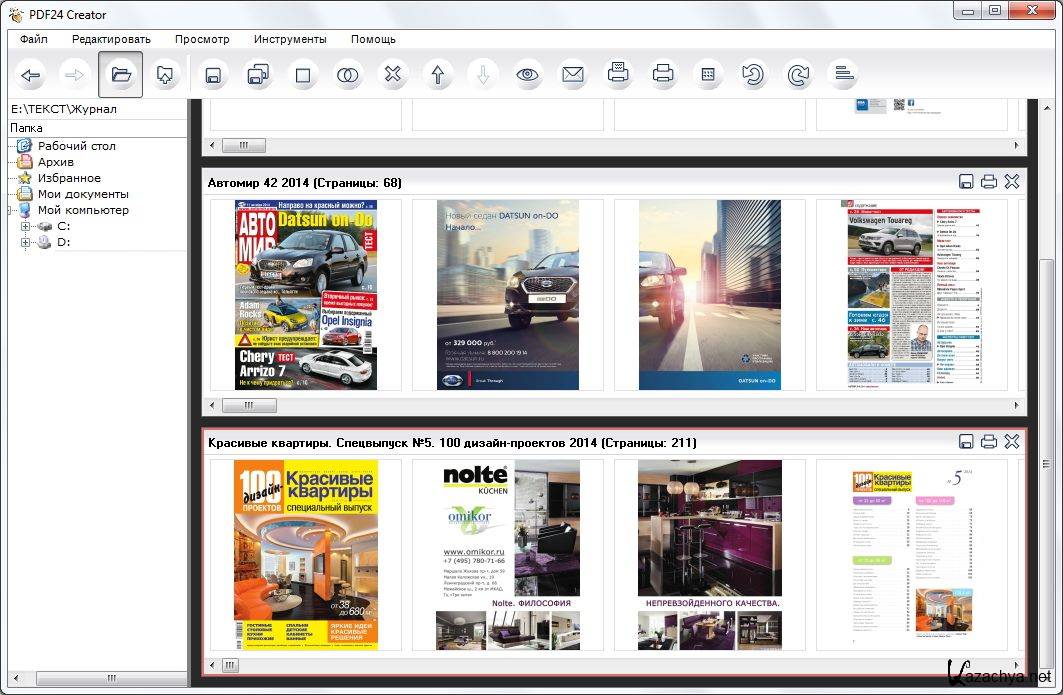The width and height of the screenshot is (1063, 695).
Task: Click the merge overlapping circles icon
Action: point(347,75)
